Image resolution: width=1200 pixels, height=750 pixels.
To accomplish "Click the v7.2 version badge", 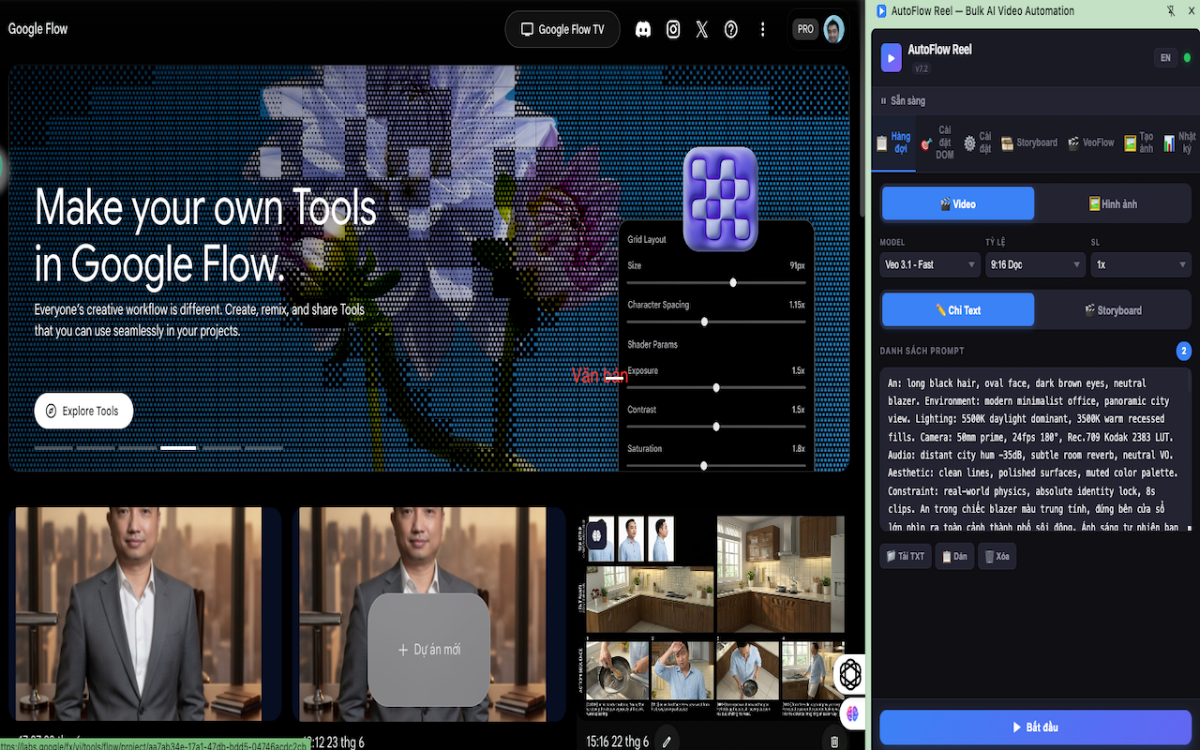I will click(921, 69).
